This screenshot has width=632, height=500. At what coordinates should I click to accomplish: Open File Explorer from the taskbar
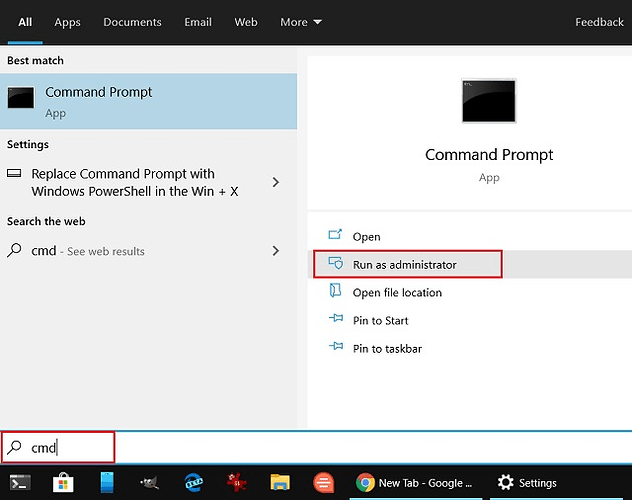point(280,483)
